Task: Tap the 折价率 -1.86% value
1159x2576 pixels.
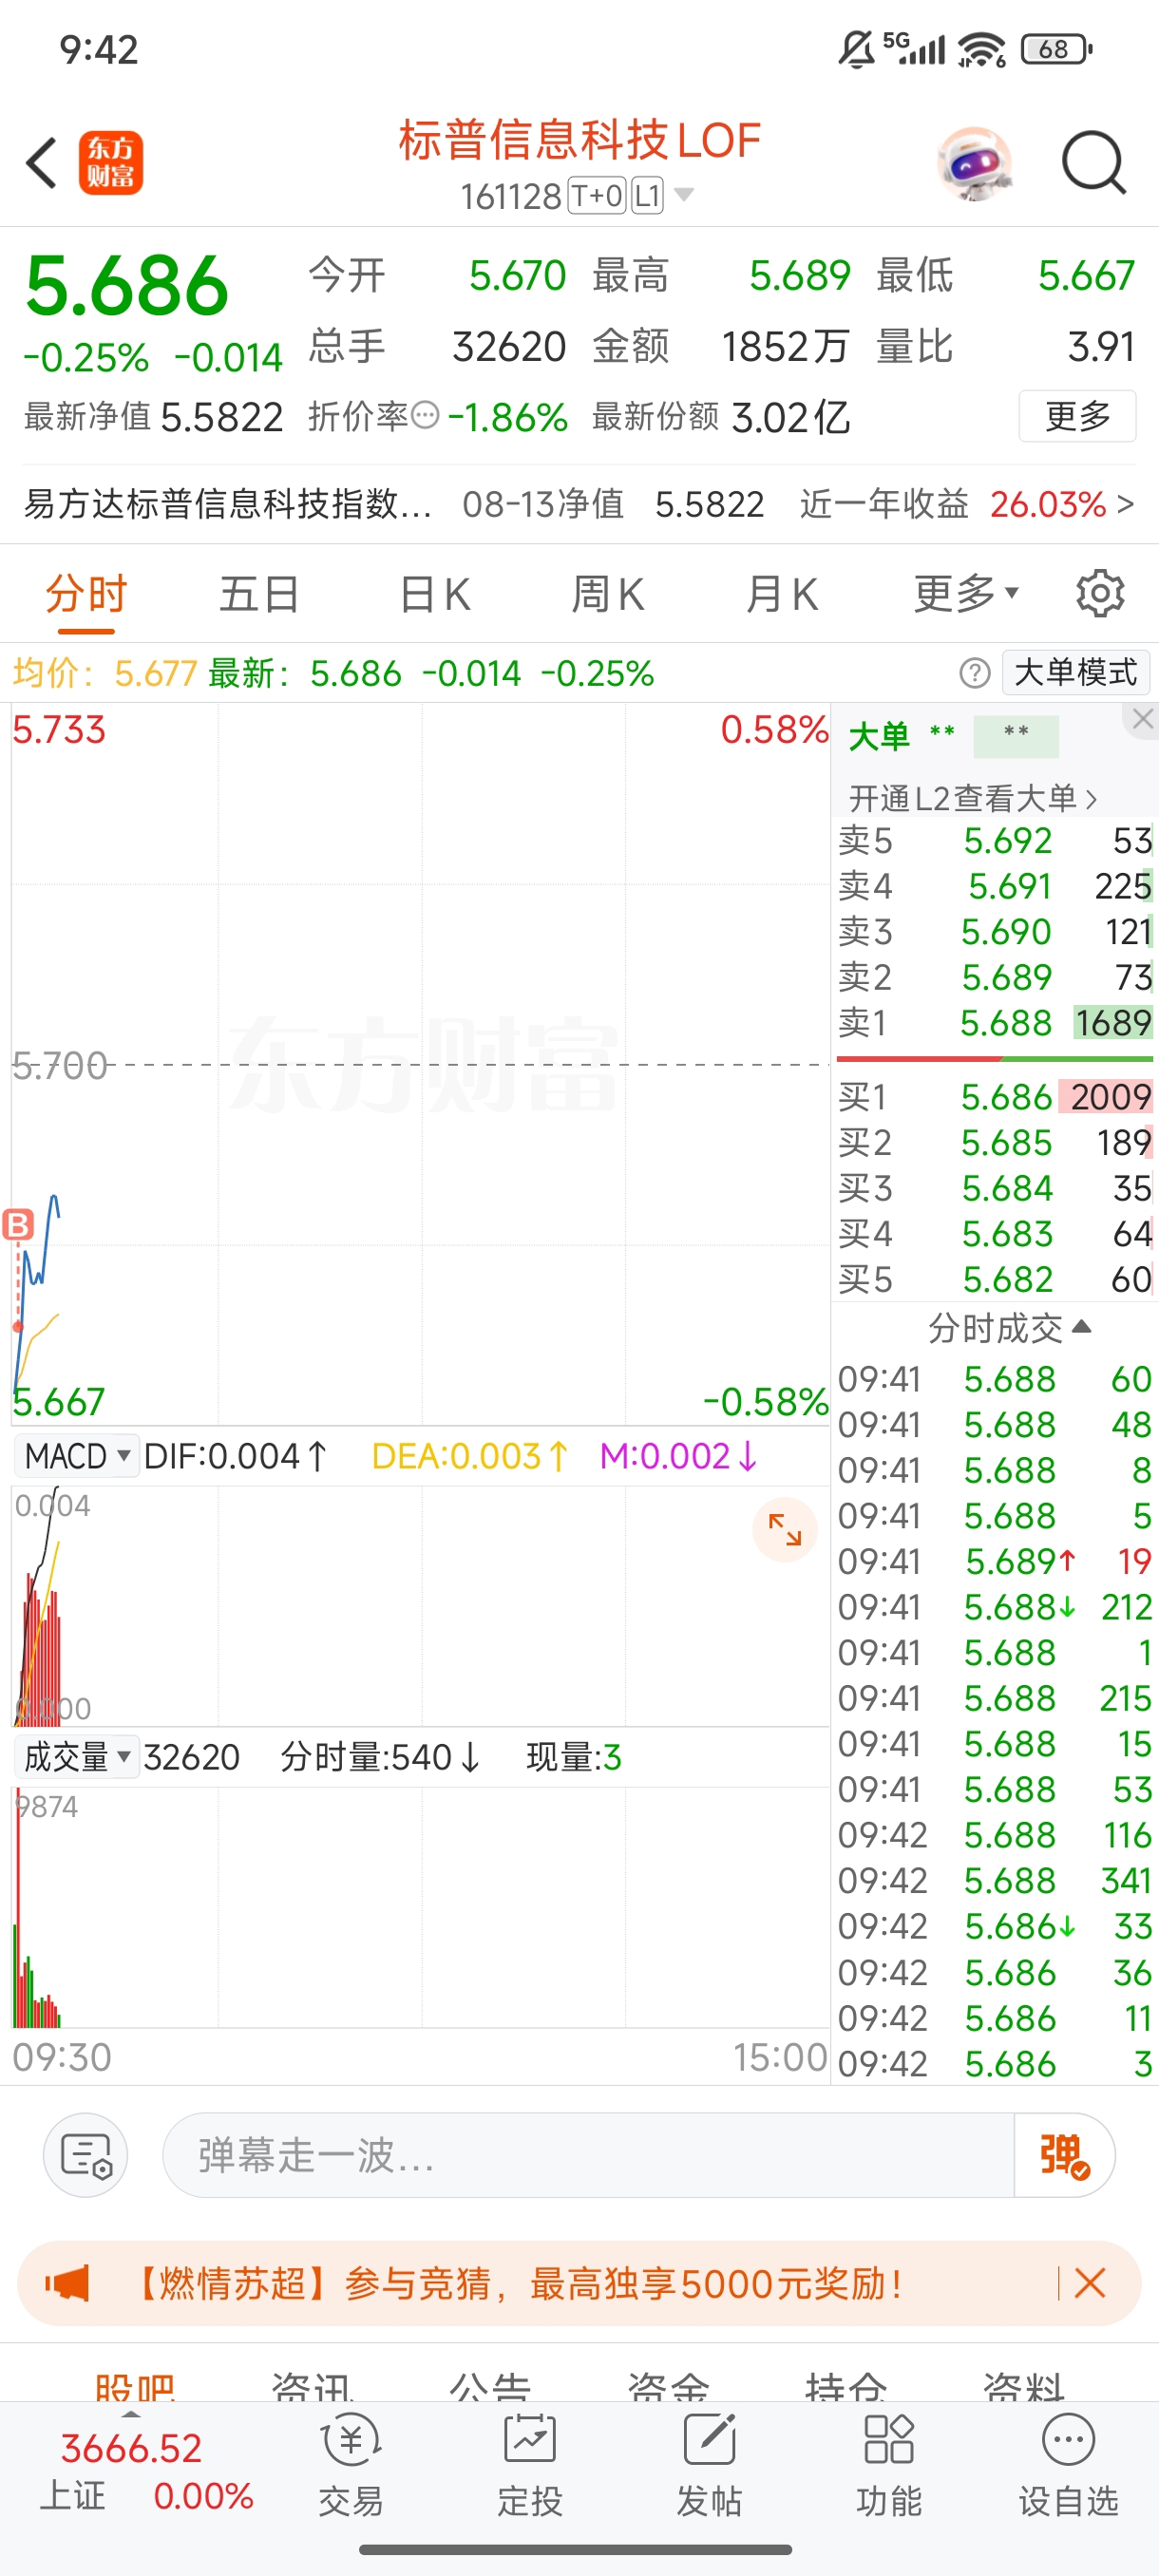Action: point(508,417)
